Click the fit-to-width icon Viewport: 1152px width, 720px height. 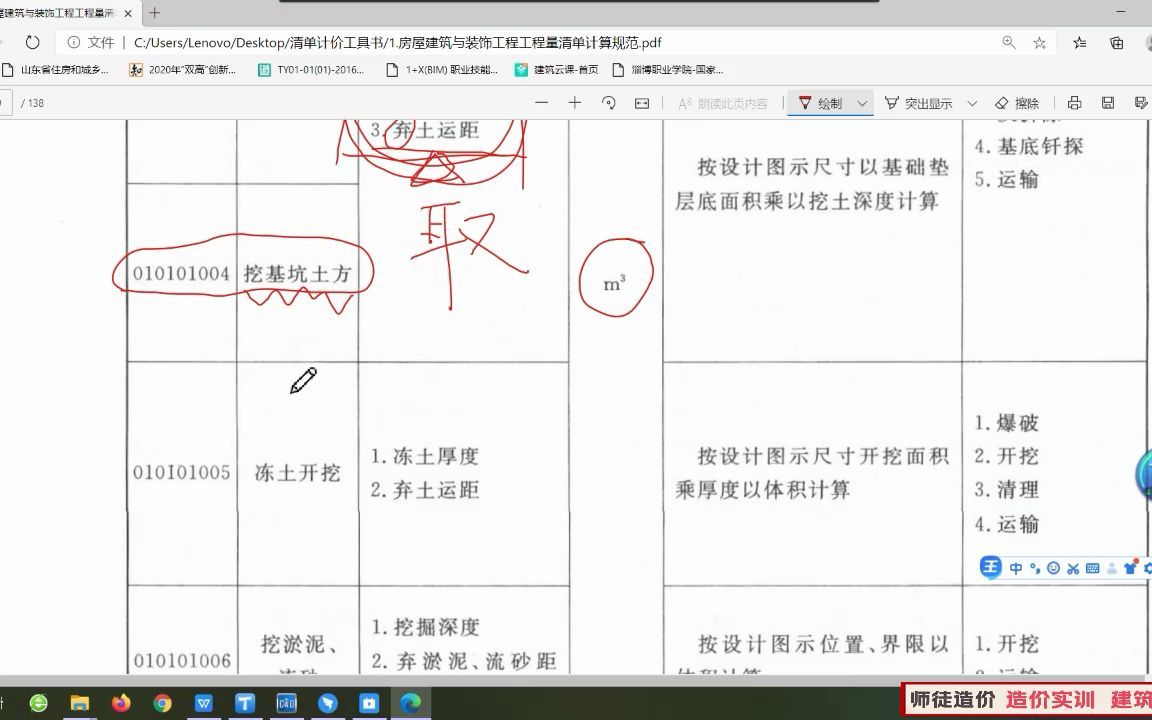tap(640, 102)
